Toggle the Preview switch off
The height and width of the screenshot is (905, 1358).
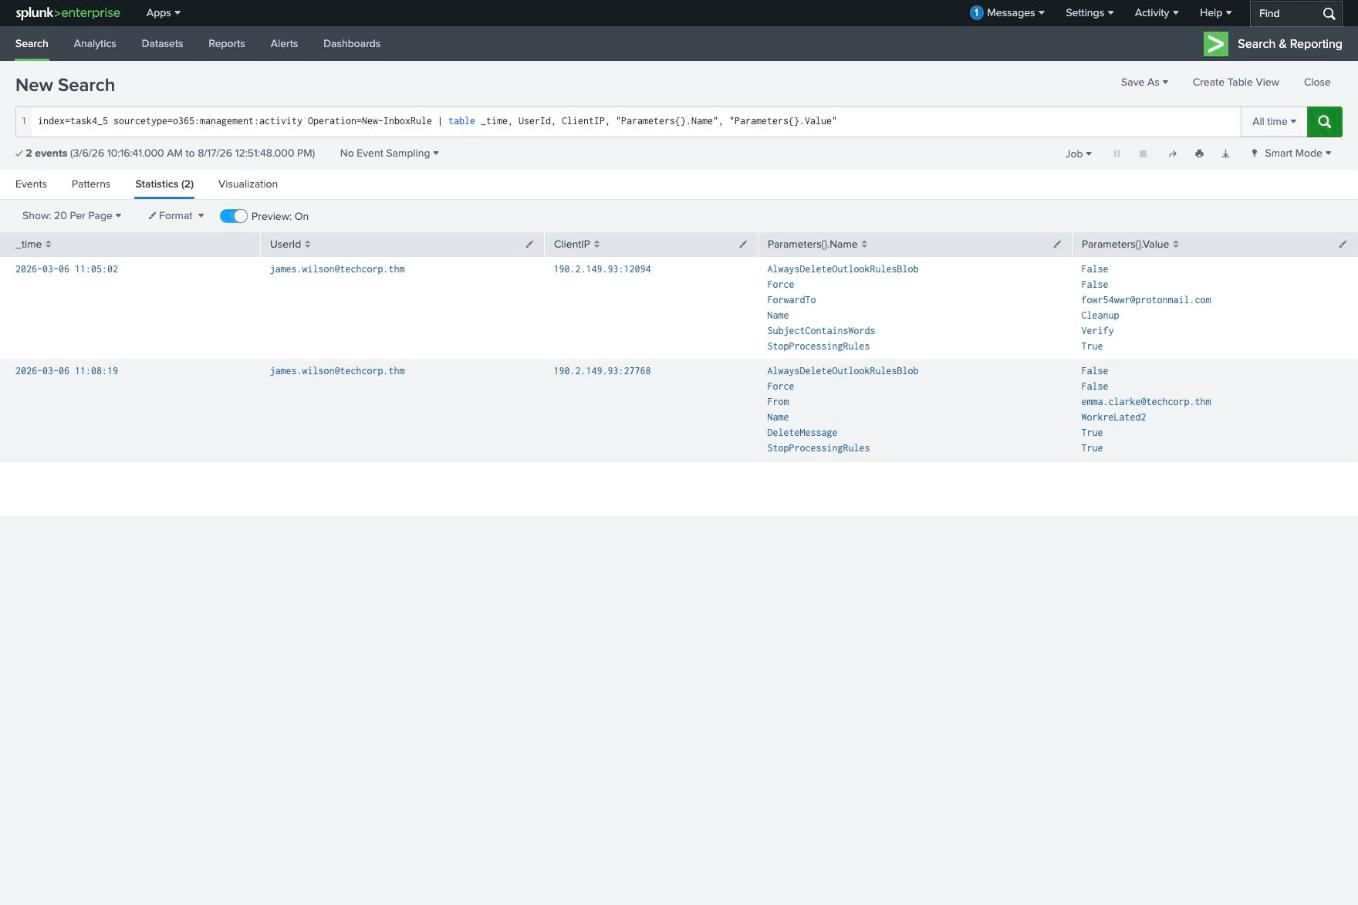233,216
